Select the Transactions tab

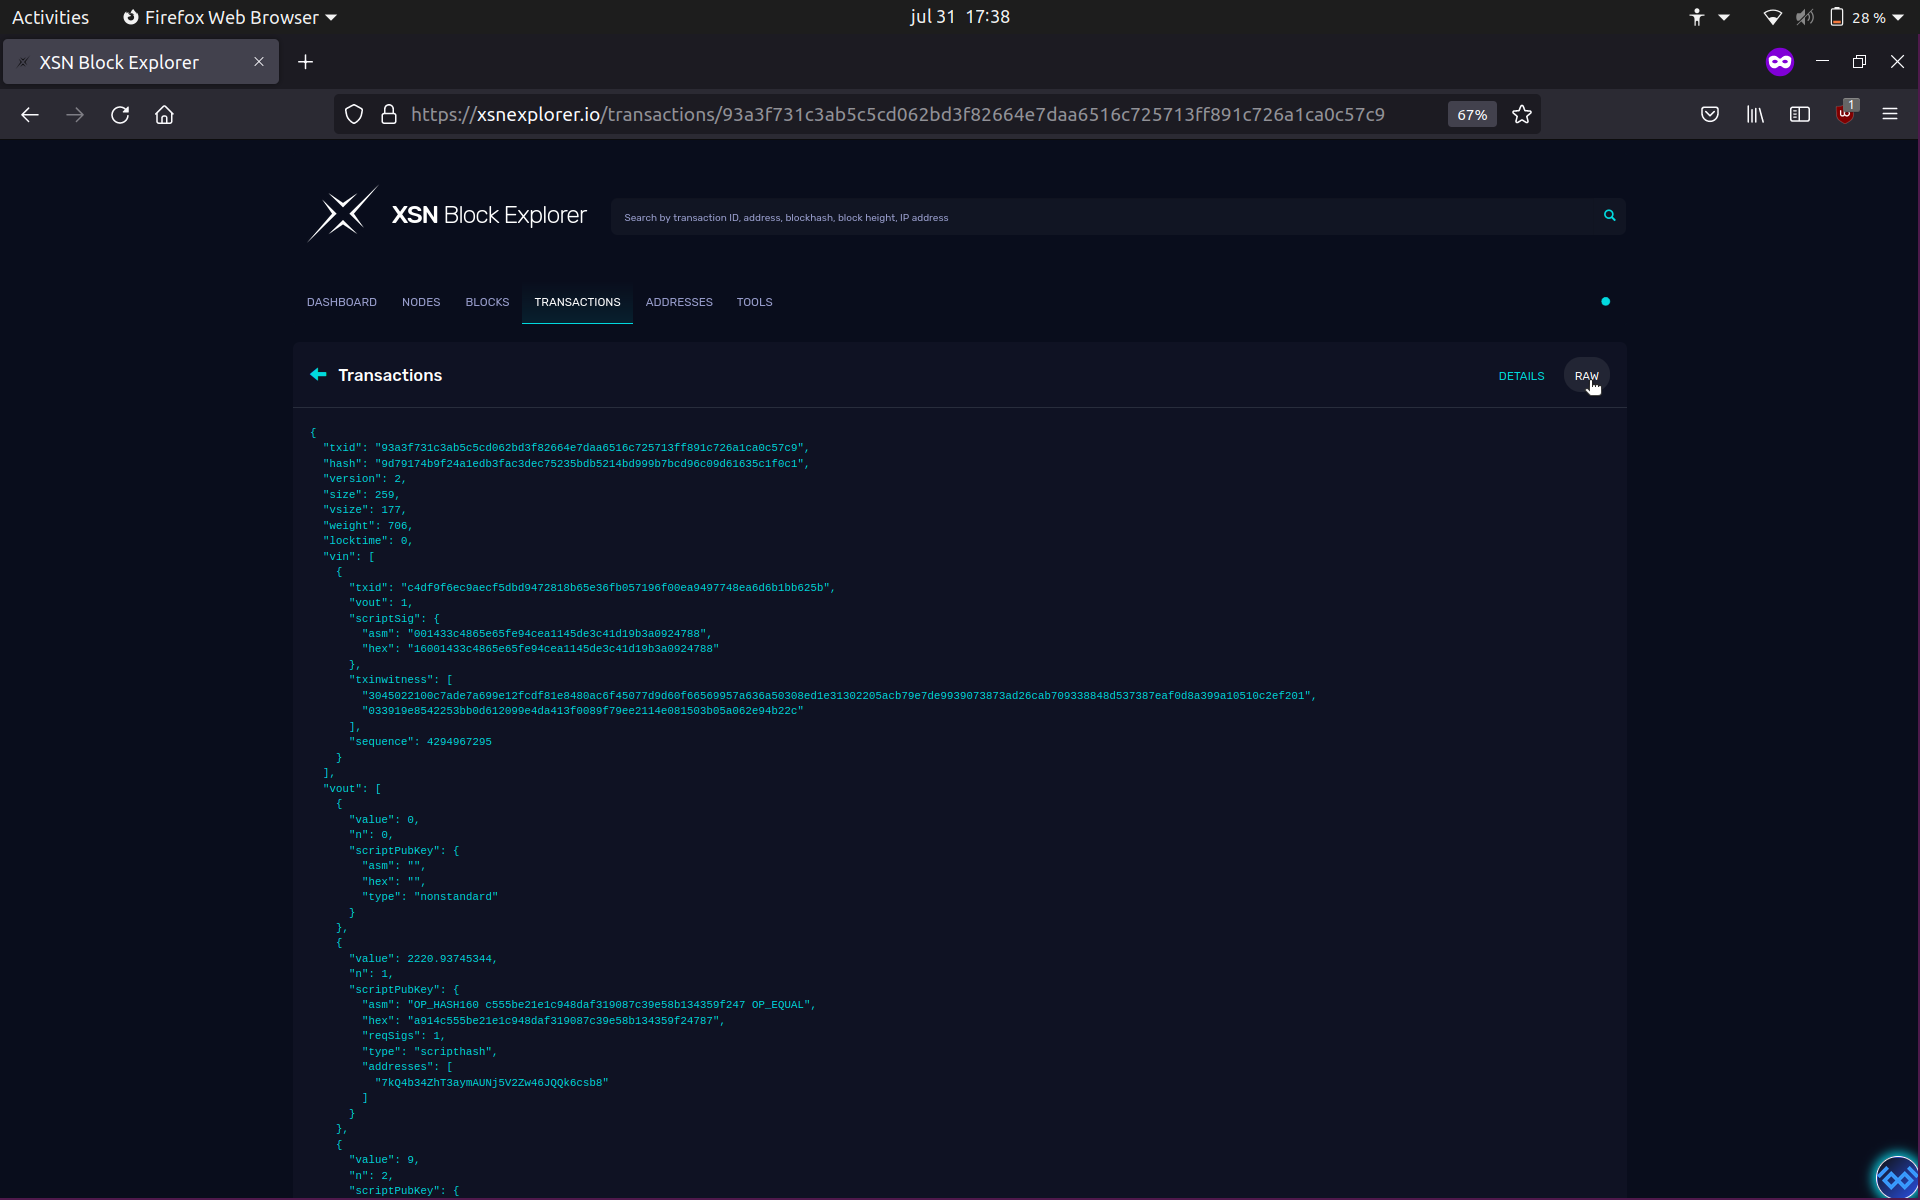[577, 302]
